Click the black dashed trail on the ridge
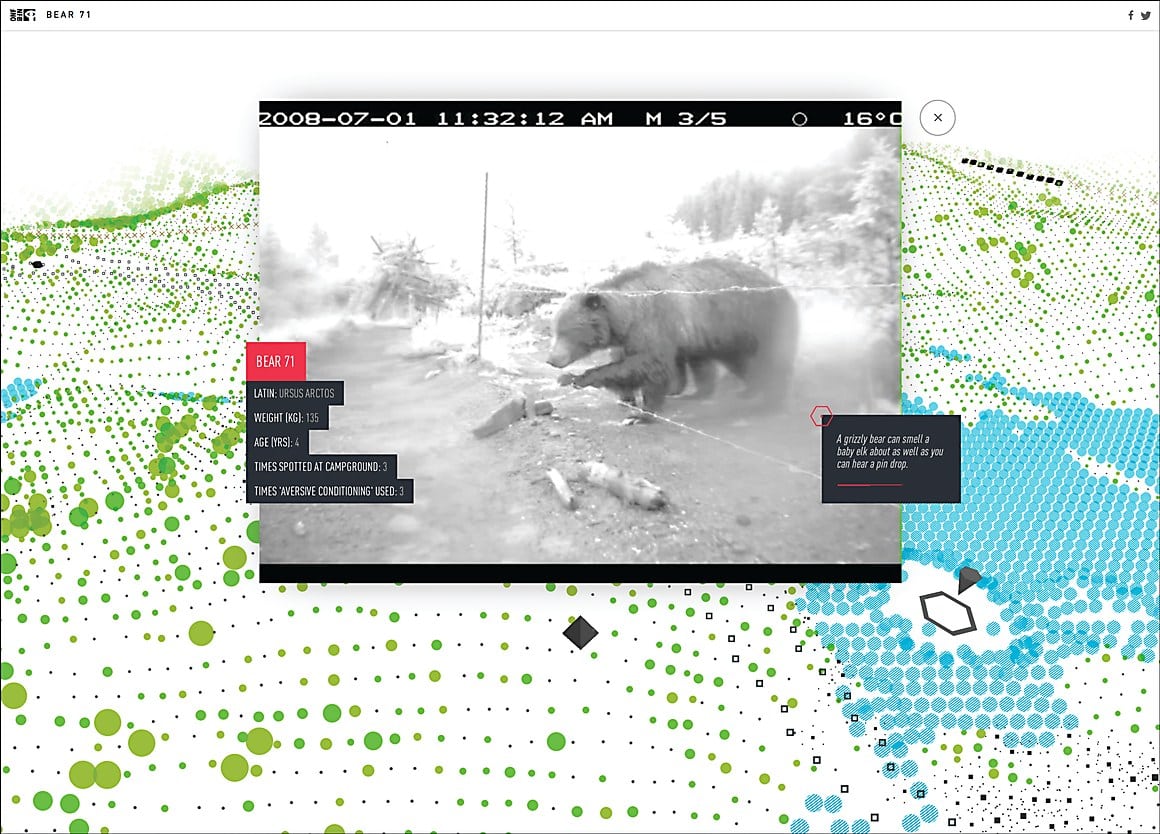 click(1011, 171)
